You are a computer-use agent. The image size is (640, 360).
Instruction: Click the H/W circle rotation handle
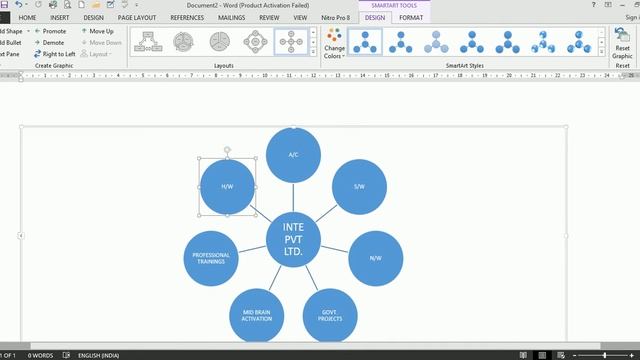(x=227, y=150)
